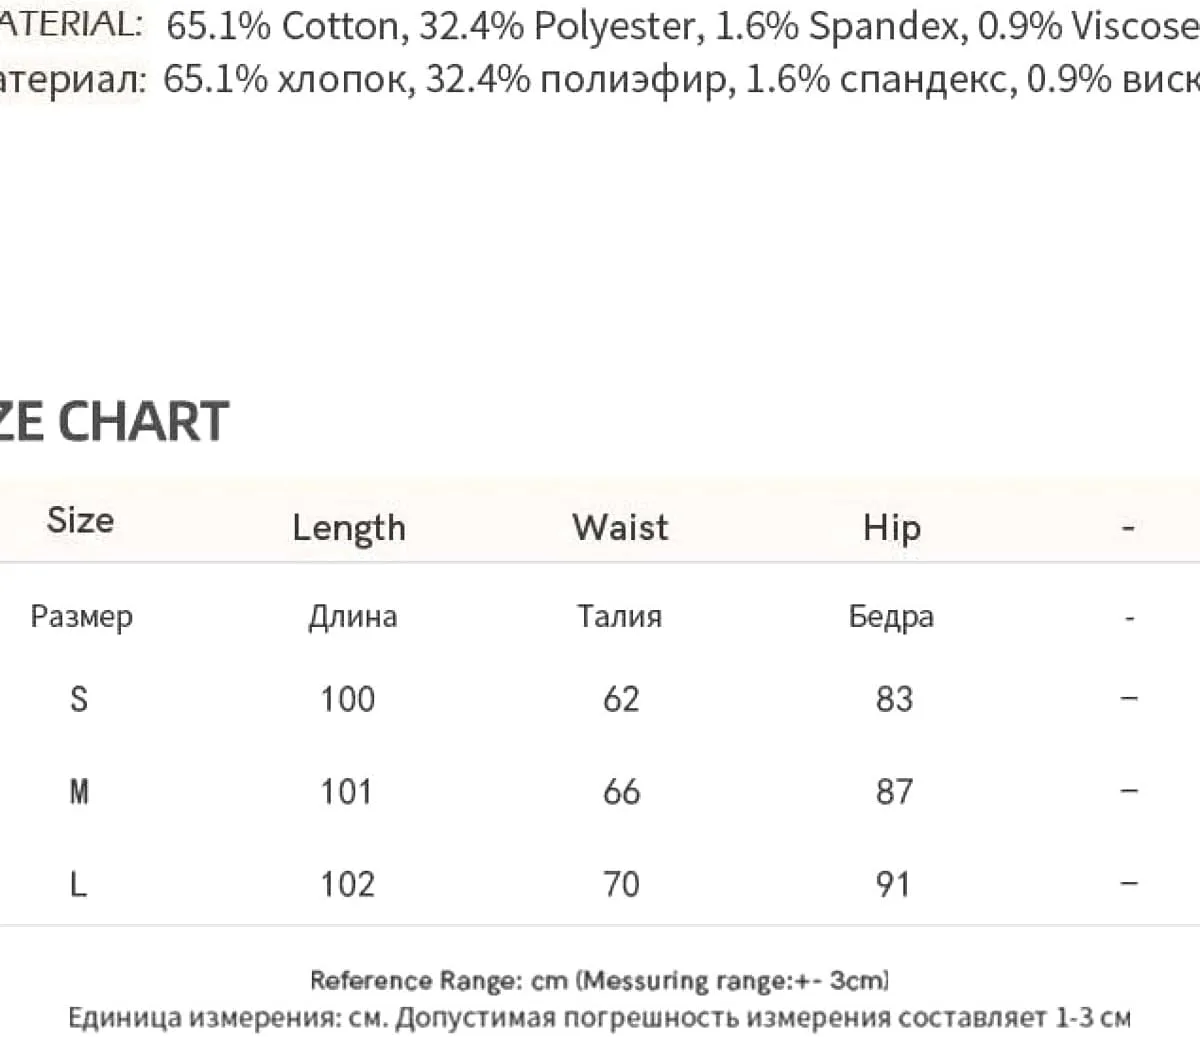The image size is (1200, 1037).
Task: Click waist value 70
Action: point(621,884)
